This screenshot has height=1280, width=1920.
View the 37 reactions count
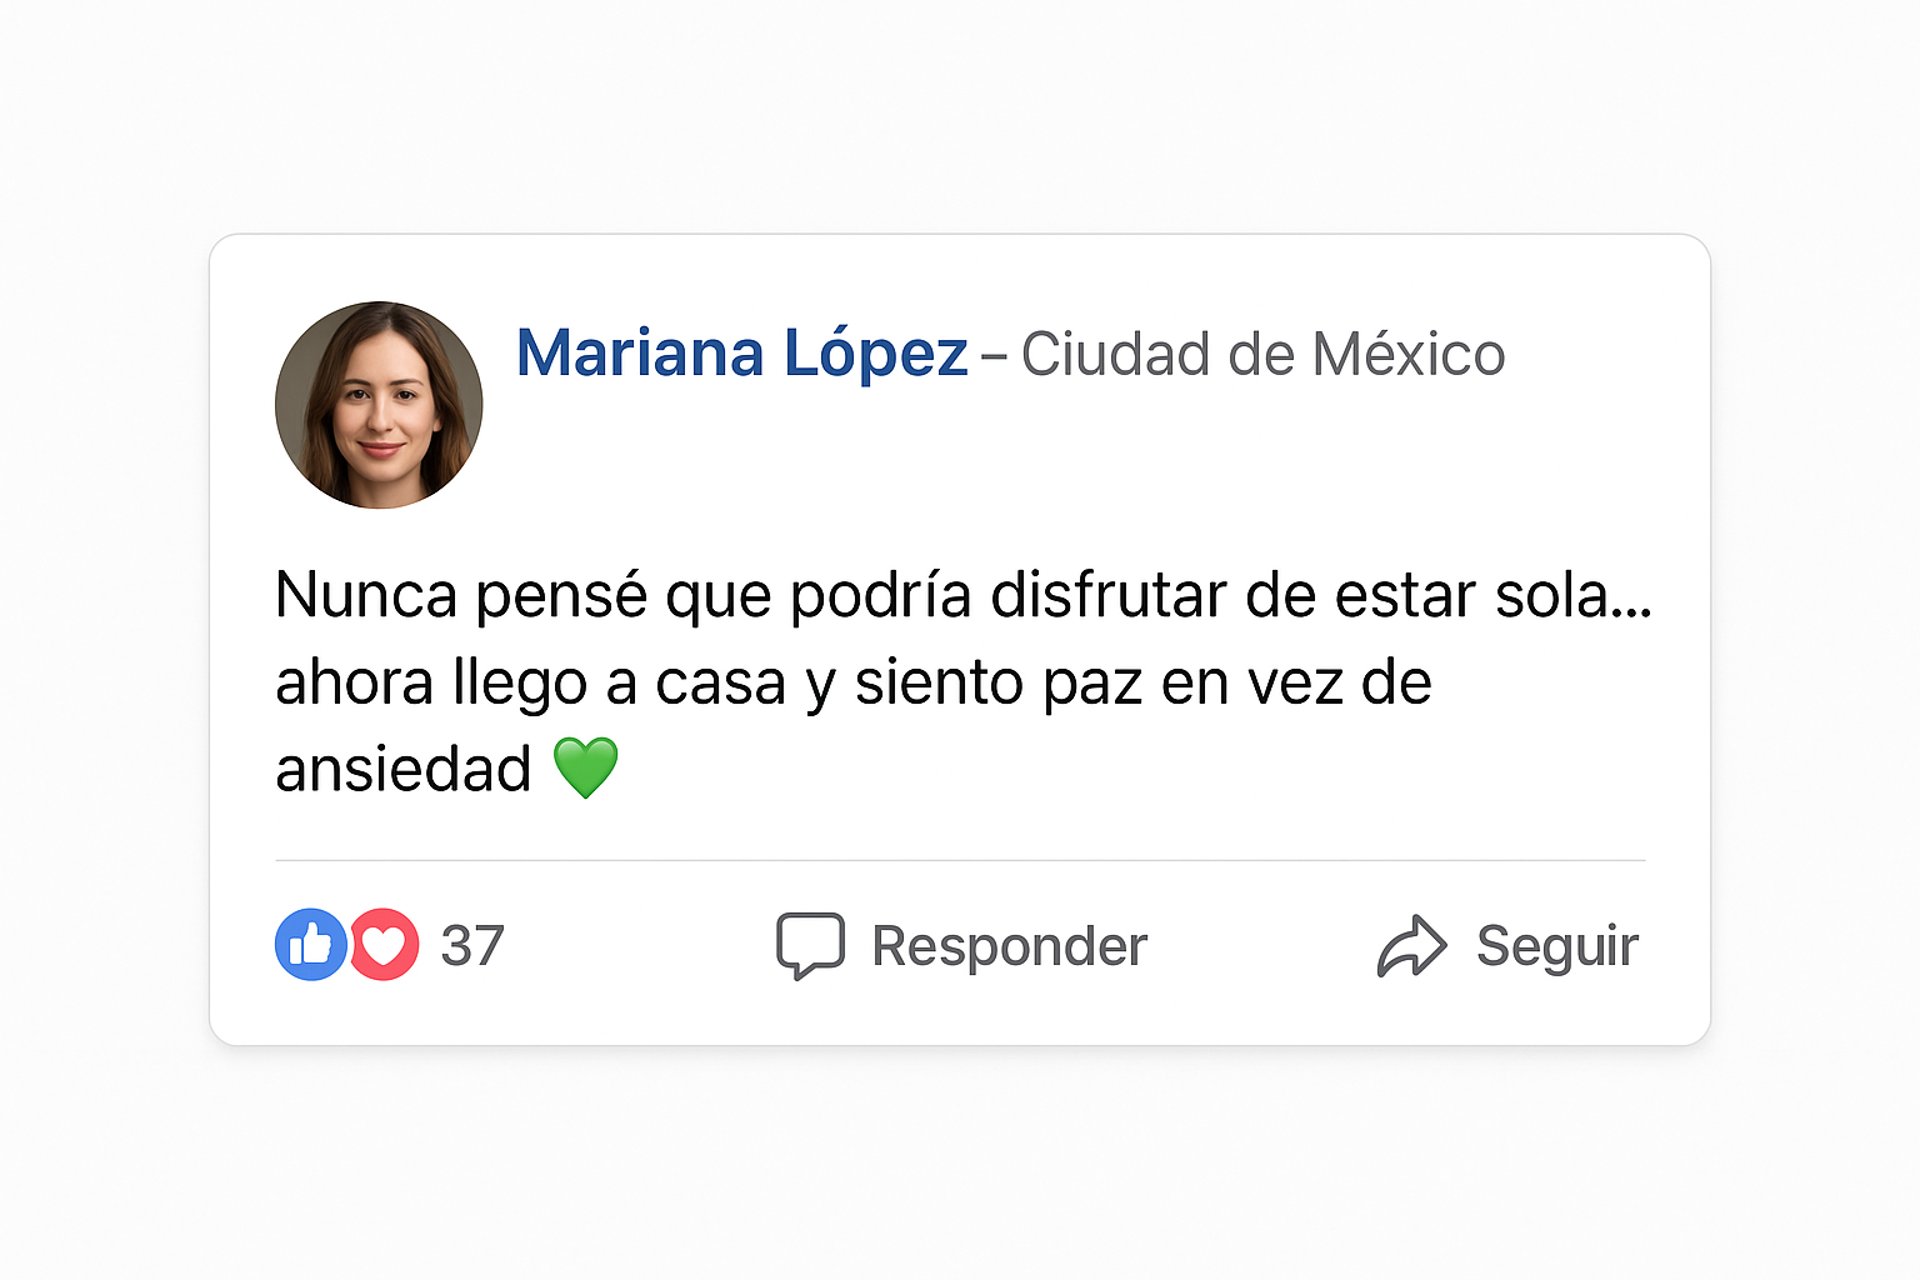click(x=472, y=945)
